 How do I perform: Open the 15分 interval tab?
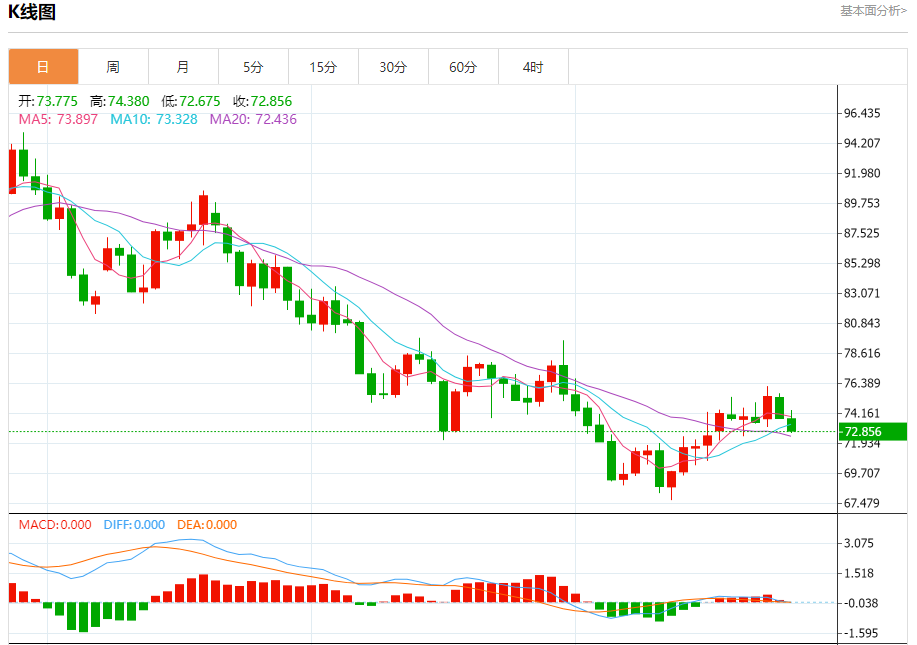coord(323,67)
